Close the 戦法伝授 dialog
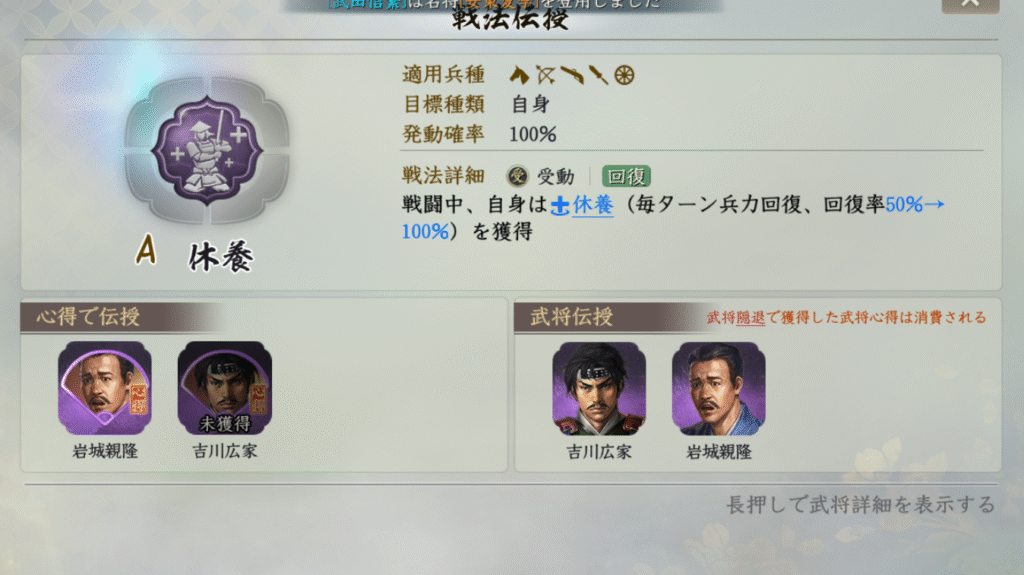This screenshot has height=575, width=1024. [970, 4]
